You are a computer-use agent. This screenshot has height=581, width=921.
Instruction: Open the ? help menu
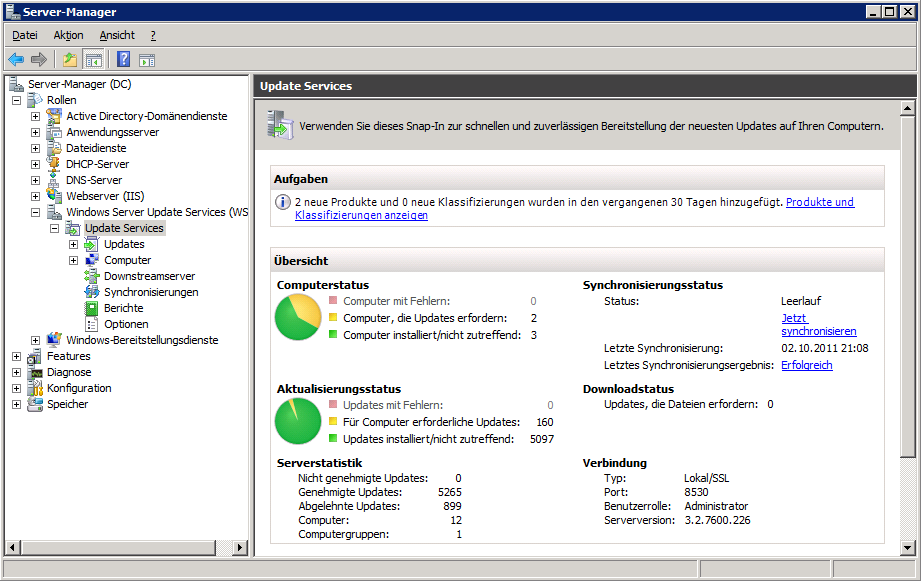tap(153, 35)
